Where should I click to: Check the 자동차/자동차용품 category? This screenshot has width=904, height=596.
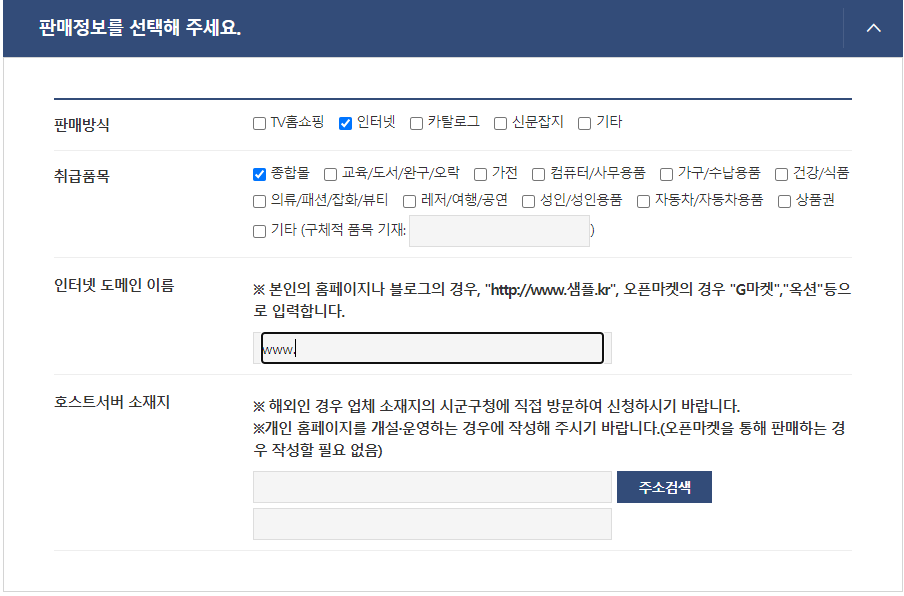click(643, 201)
